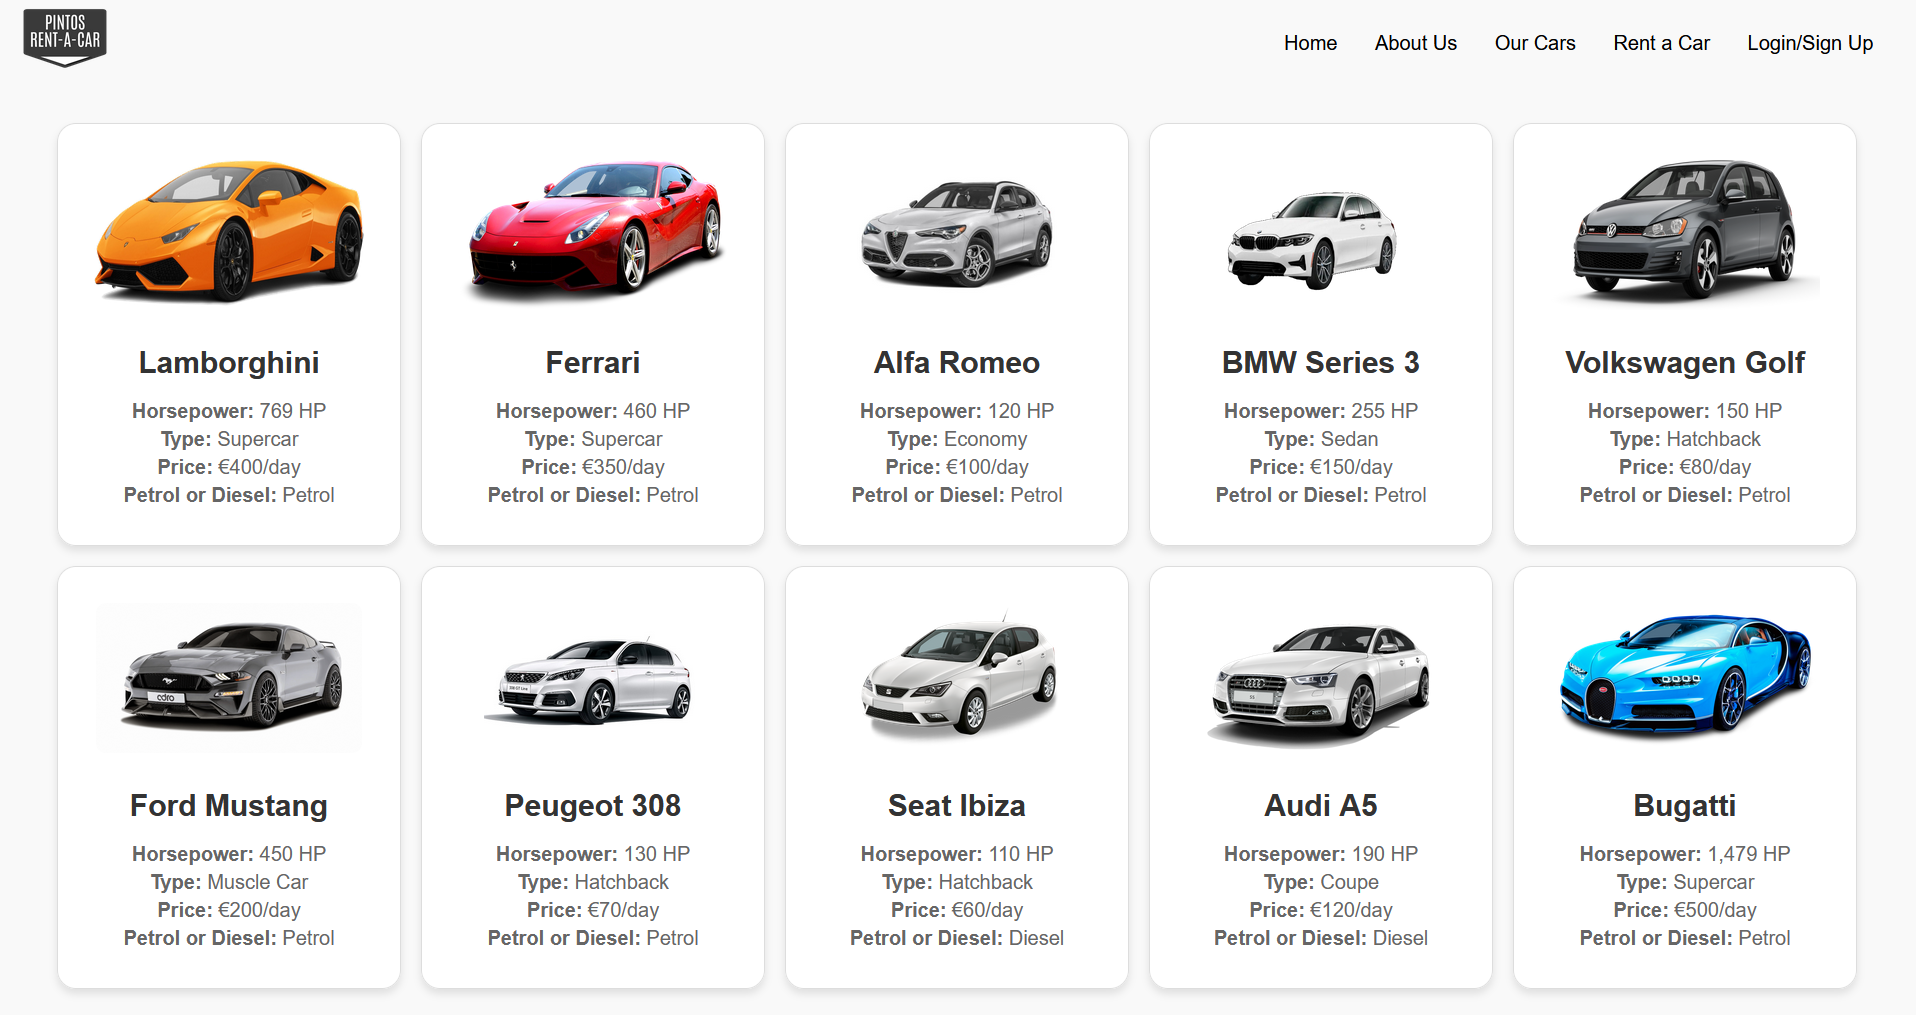
Task: Click the Pintos Rent-A-Car logo
Action: tap(65, 38)
